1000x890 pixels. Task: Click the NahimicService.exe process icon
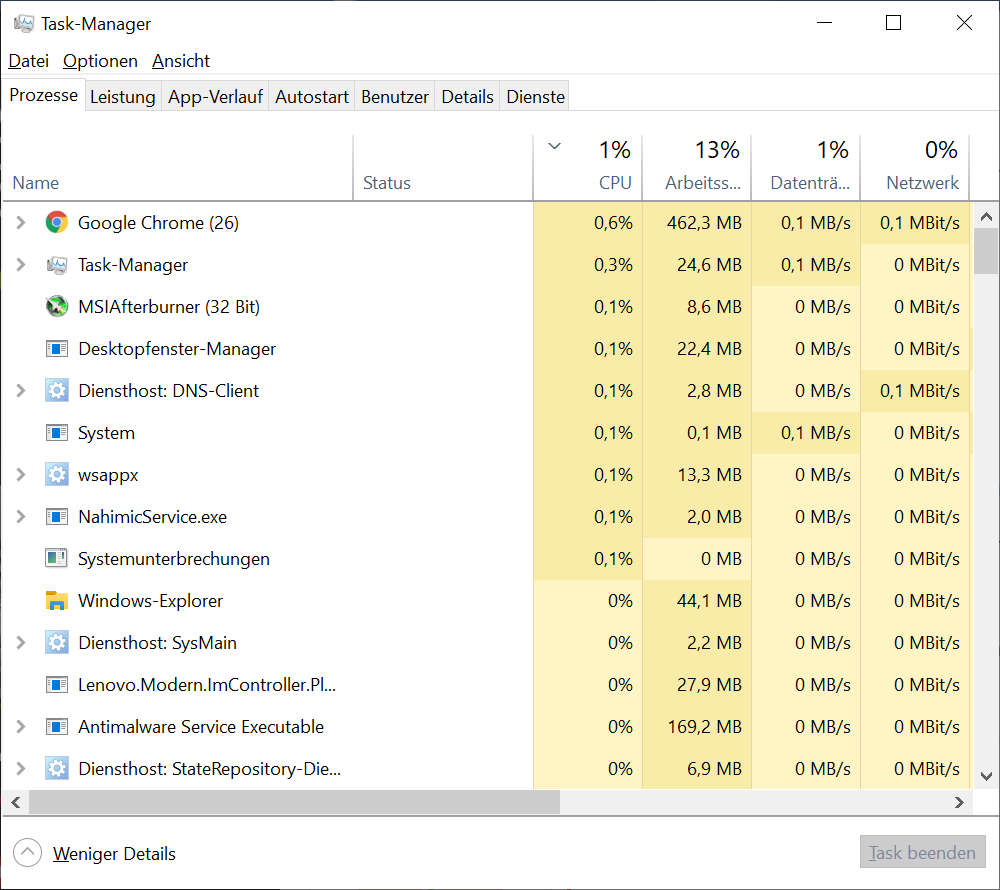pyautogui.click(x=56, y=516)
